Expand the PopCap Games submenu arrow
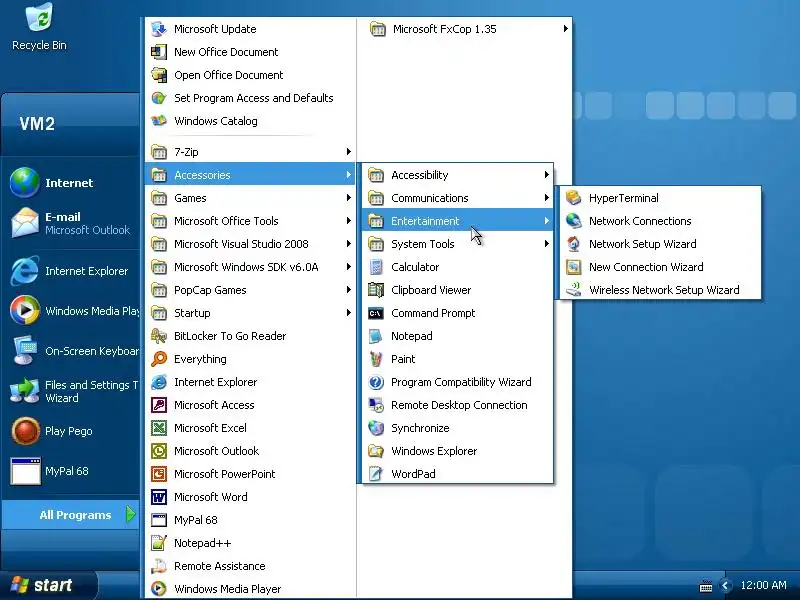The width and height of the screenshot is (800, 600). coord(348,289)
